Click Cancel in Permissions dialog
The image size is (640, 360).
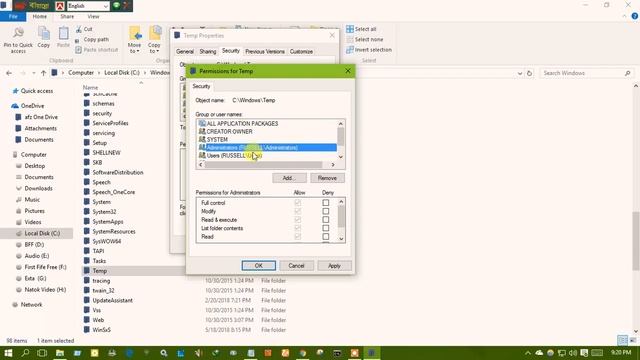296,266
